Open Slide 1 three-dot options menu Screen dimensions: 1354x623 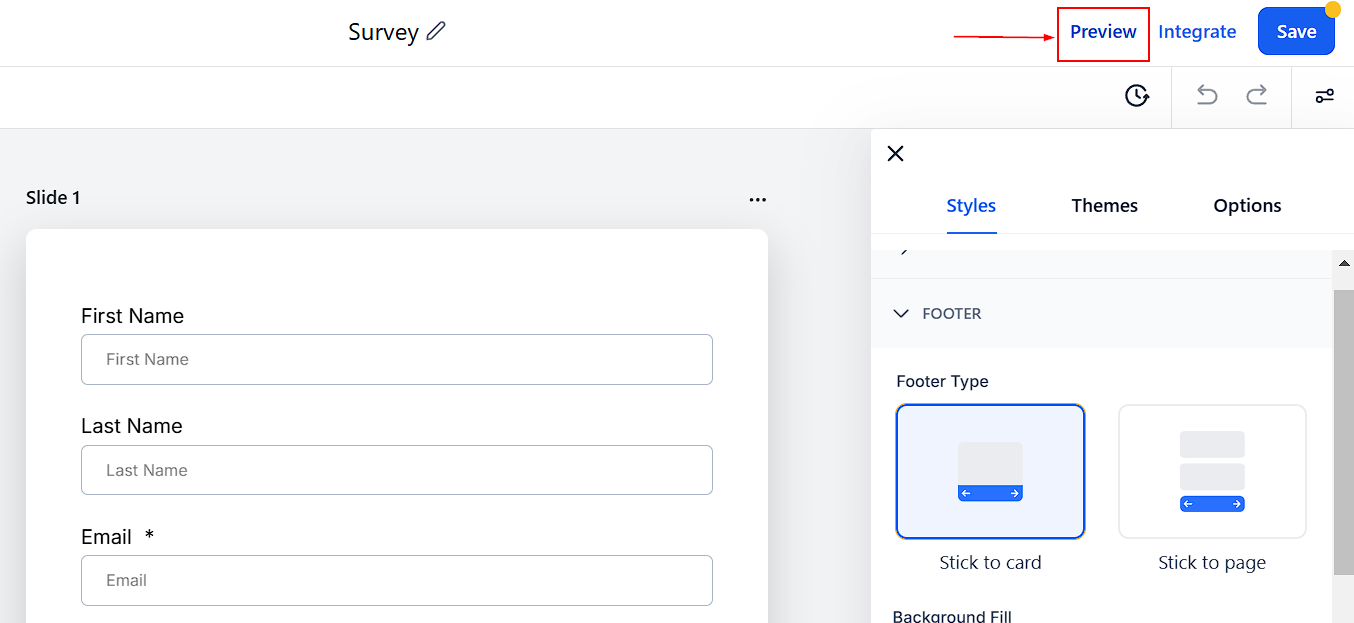[x=757, y=199]
